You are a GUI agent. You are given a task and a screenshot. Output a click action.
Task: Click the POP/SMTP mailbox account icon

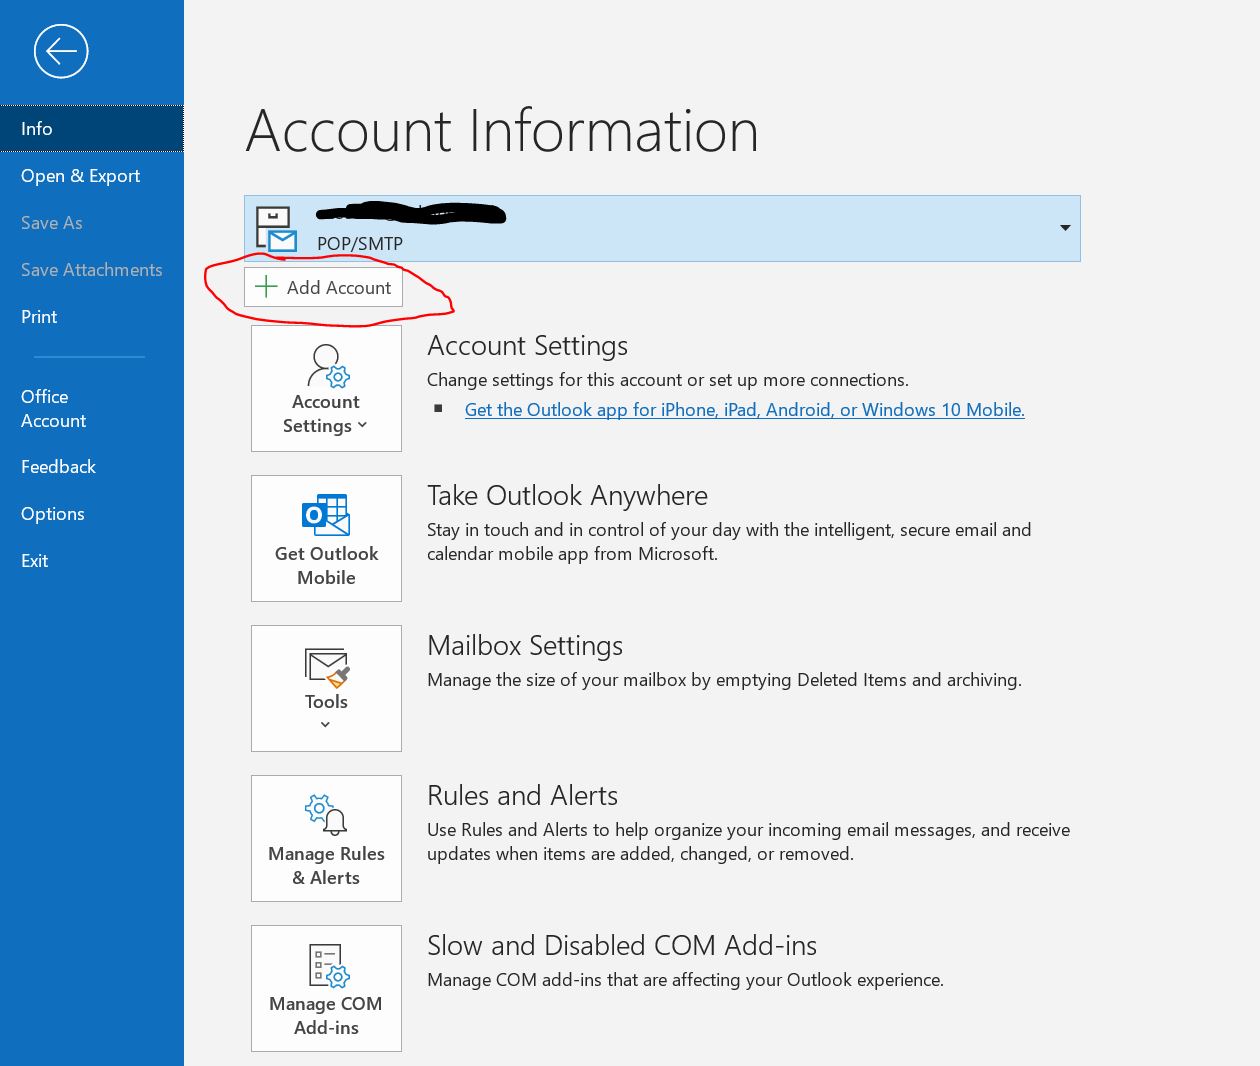276,229
